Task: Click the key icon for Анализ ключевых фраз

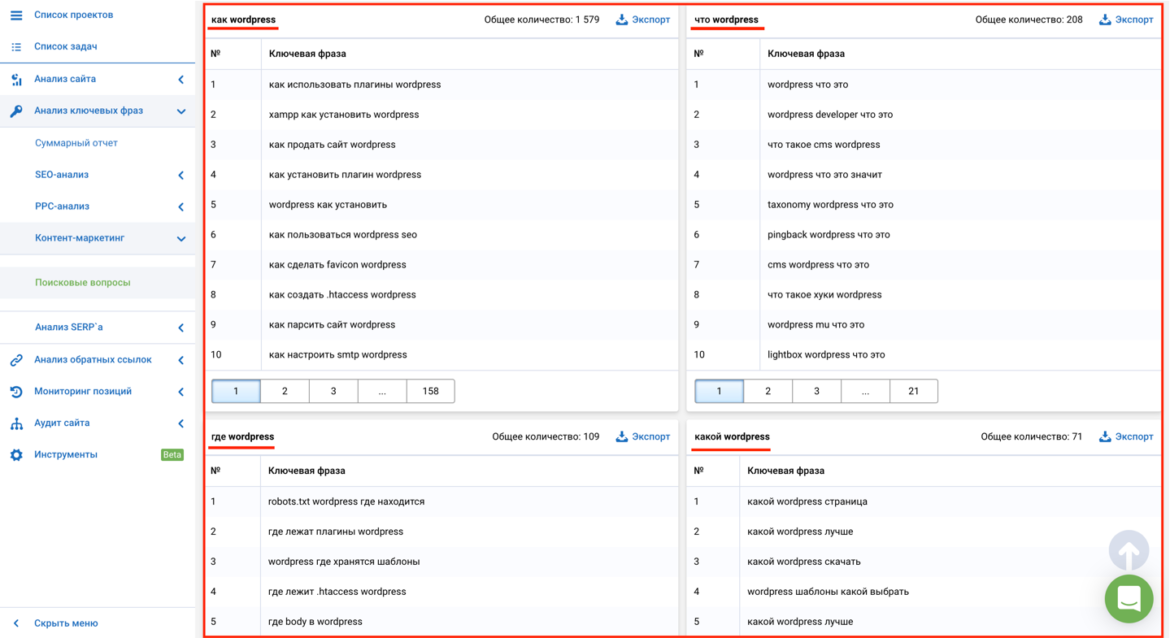Action: point(16,111)
